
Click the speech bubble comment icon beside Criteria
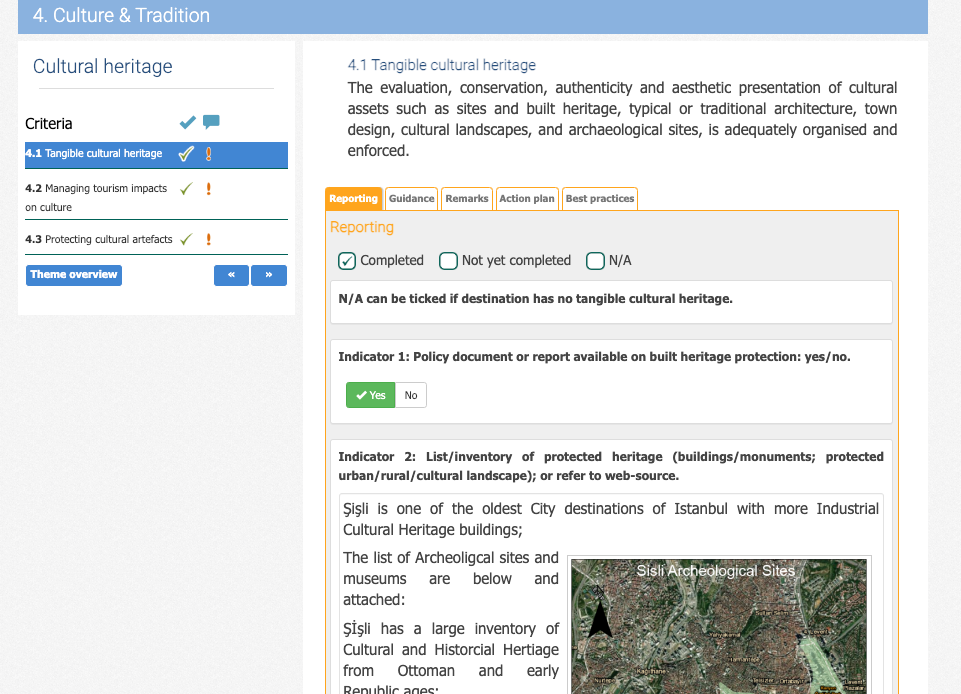(211, 122)
